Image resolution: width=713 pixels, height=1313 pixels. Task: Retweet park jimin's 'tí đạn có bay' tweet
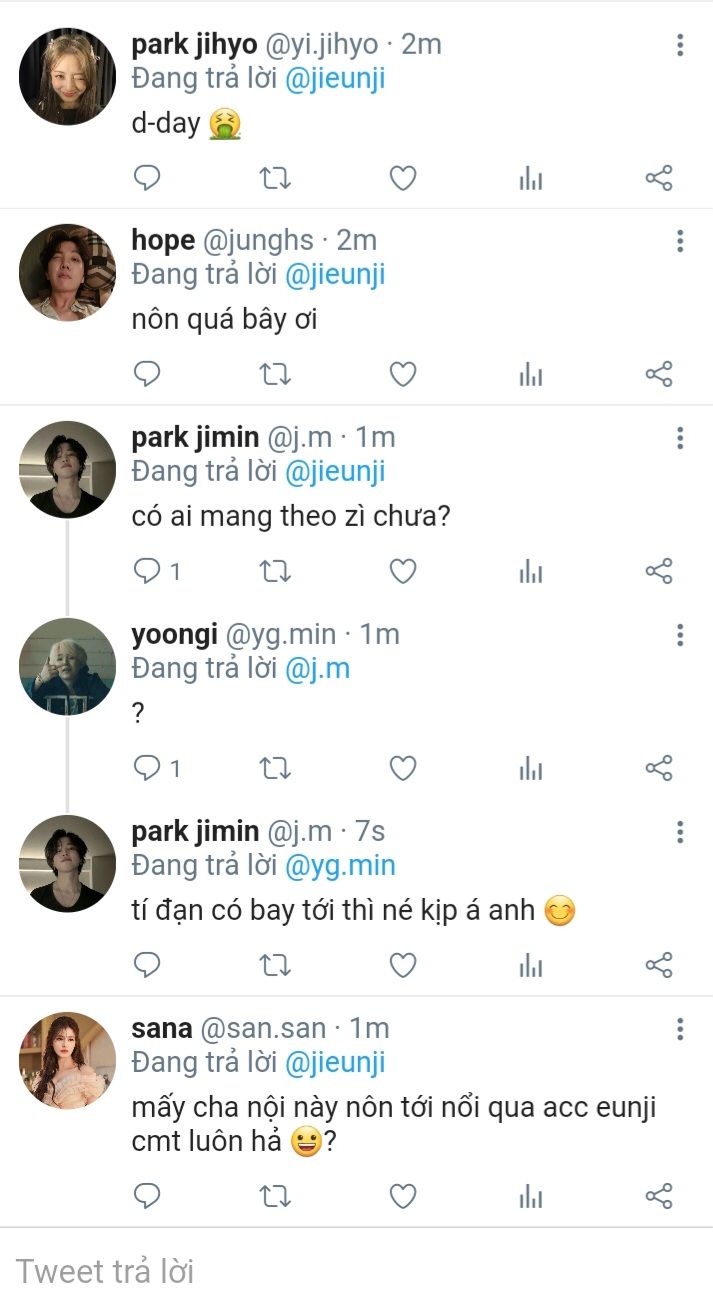pos(275,964)
